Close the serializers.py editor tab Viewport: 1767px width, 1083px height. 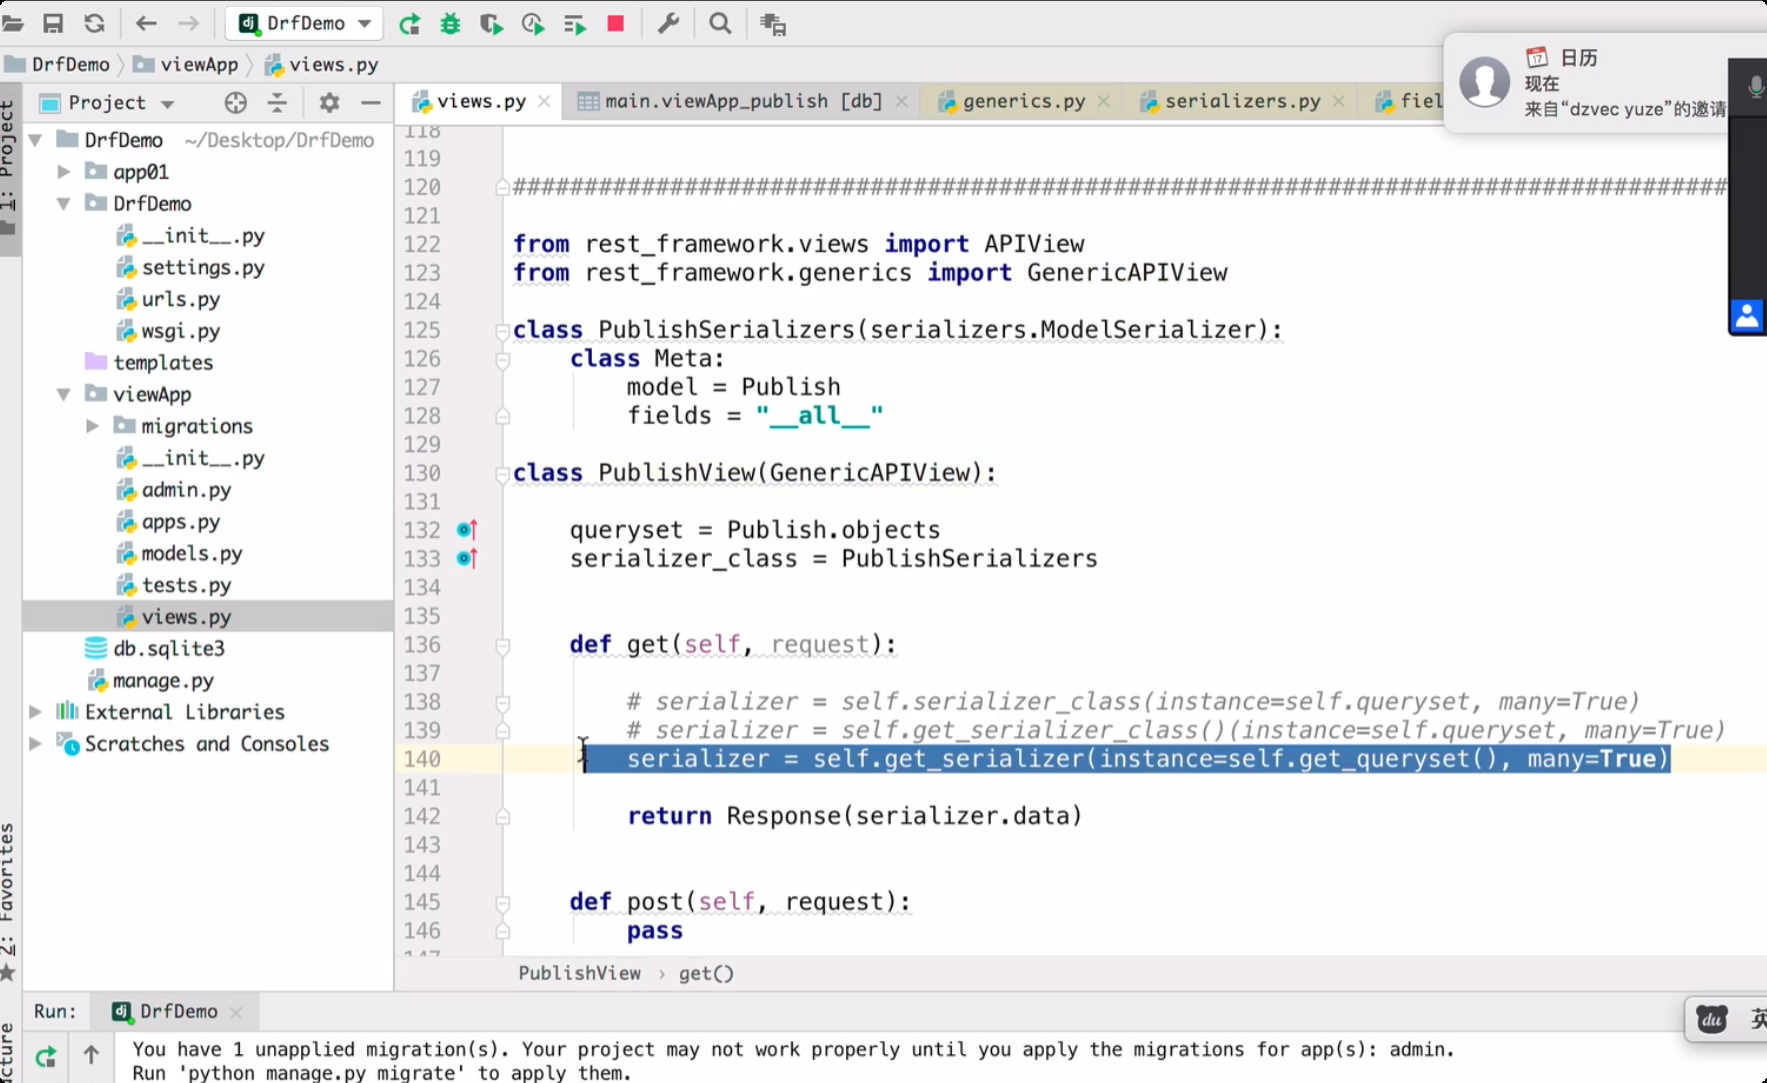click(1339, 101)
